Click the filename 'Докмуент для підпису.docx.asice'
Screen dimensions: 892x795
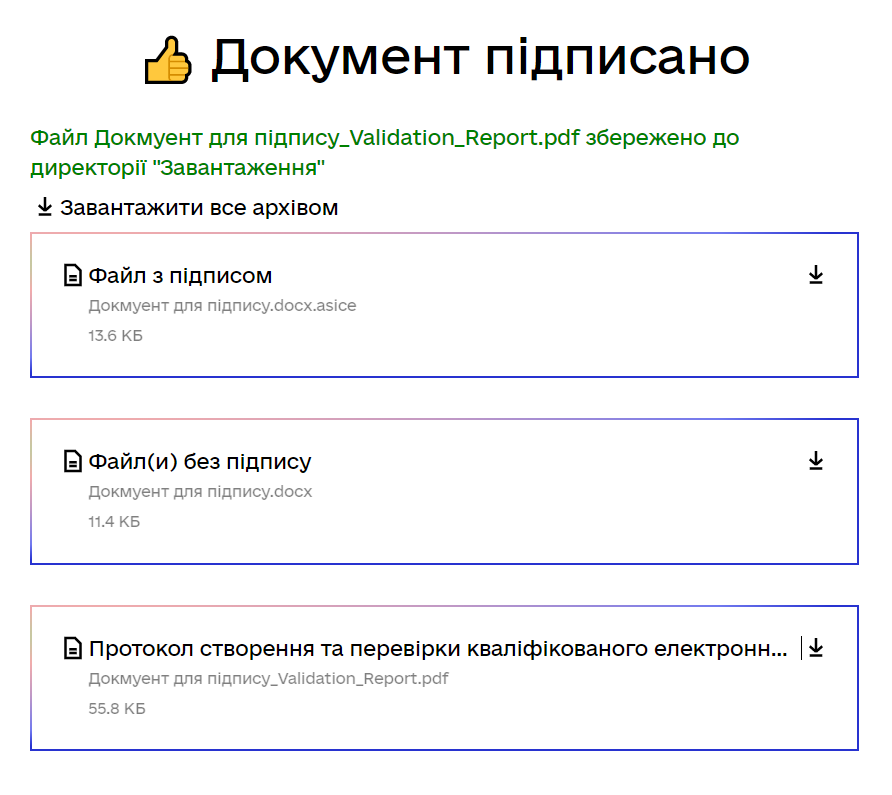[222, 305]
